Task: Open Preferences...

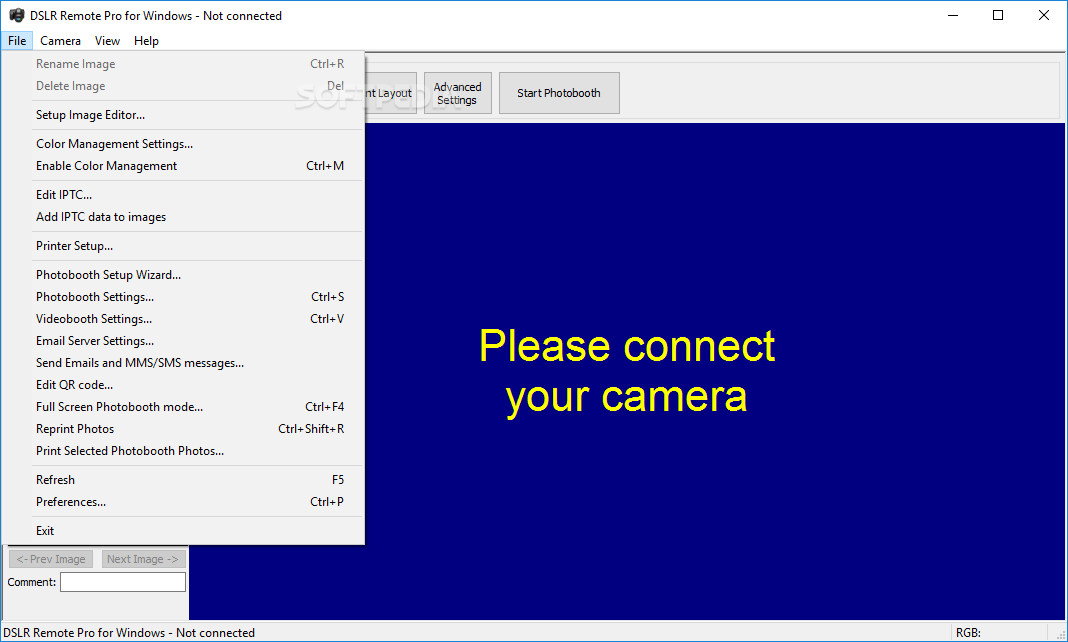Action: coord(183,502)
